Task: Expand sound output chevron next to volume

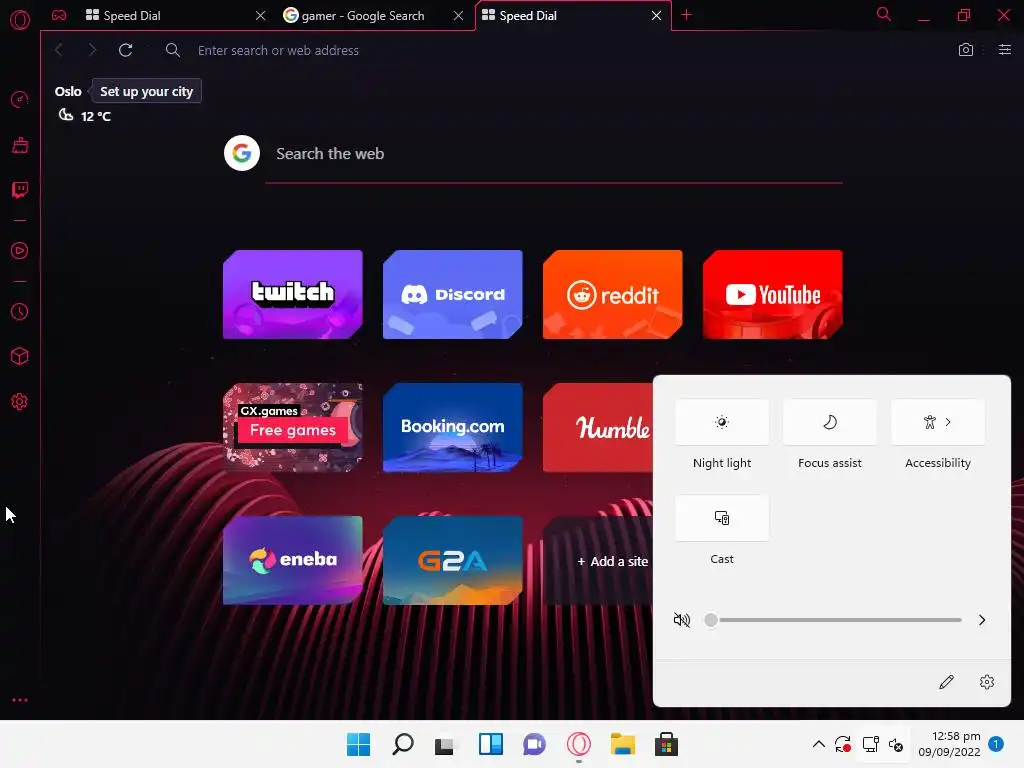Action: 982,620
